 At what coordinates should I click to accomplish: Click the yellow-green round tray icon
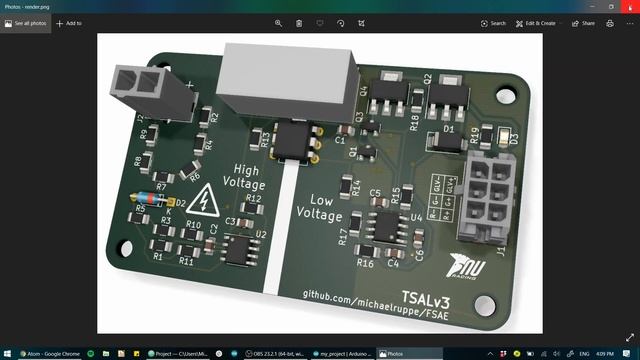pos(517,353)
